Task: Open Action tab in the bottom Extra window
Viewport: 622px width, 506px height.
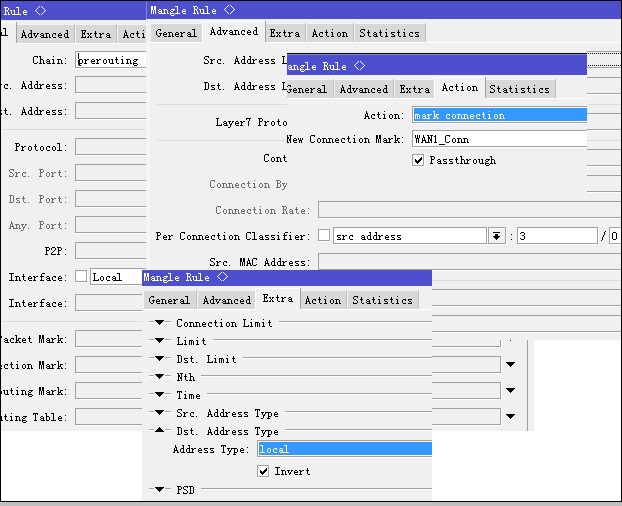Action: tap(323, 300)
